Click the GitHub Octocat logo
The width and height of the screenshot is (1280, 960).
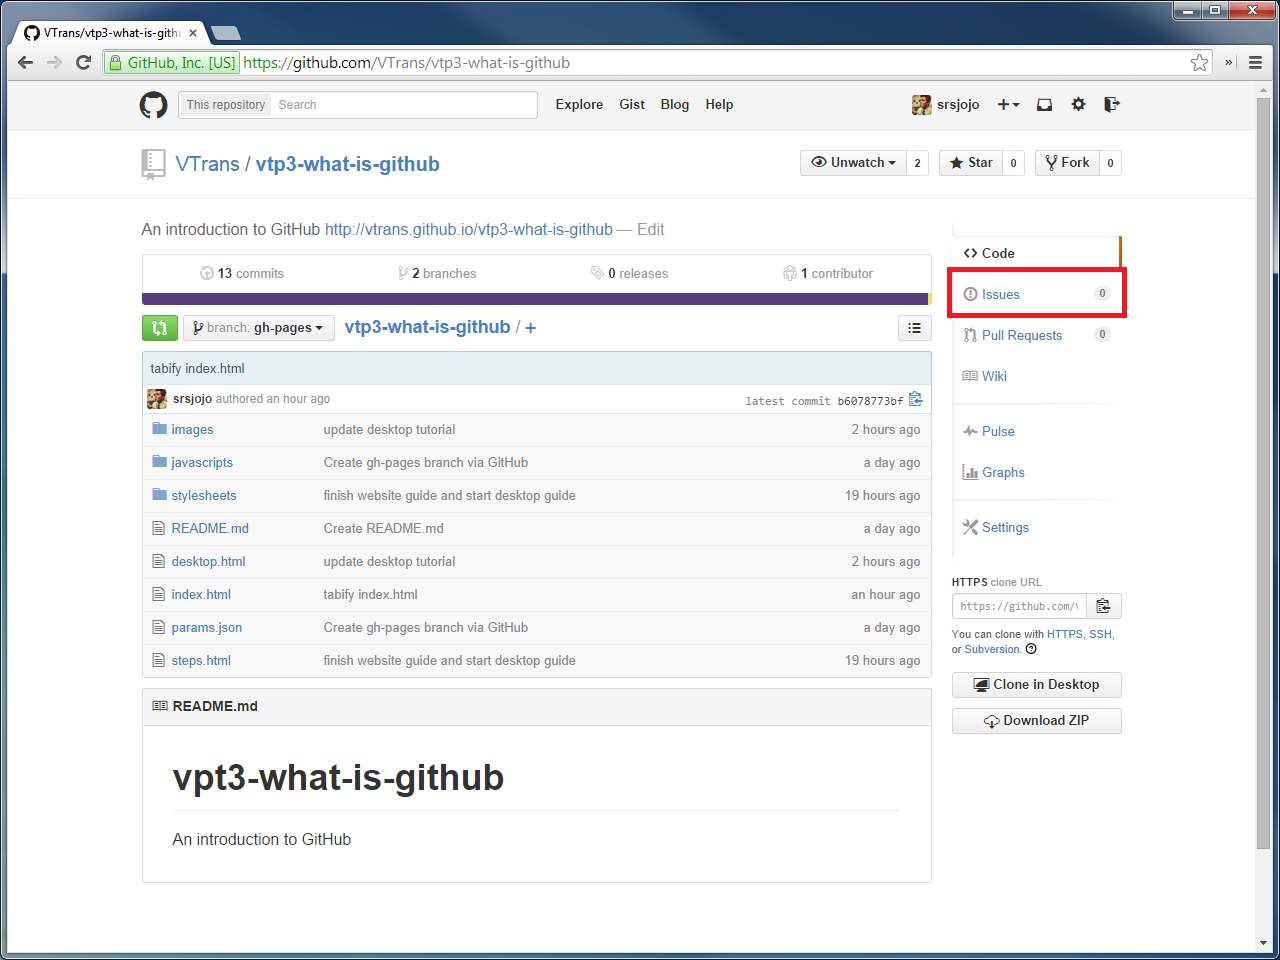tap(153, 104)
